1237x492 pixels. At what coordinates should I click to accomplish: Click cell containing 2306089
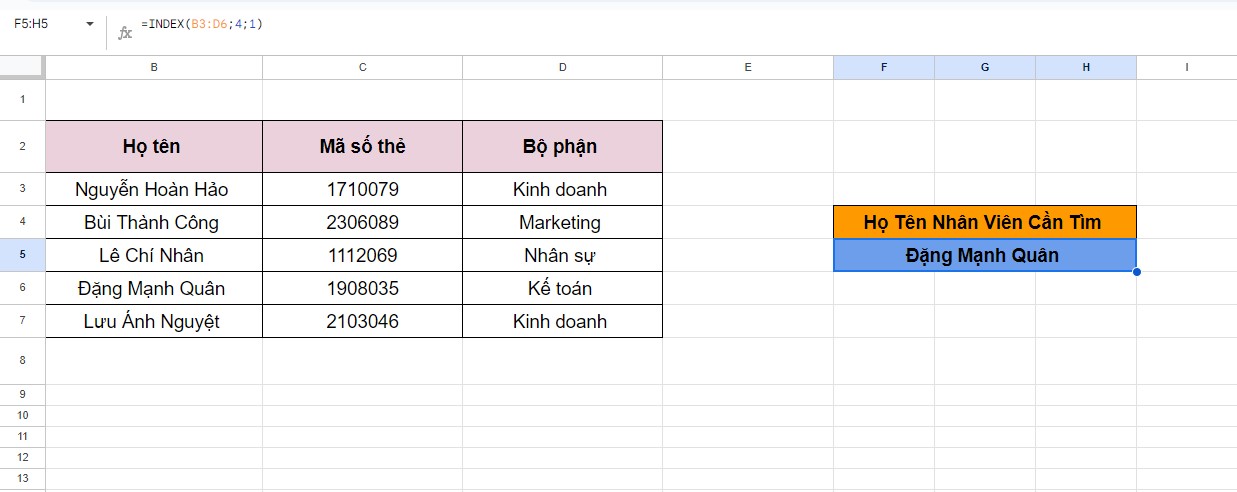(362, 222)
